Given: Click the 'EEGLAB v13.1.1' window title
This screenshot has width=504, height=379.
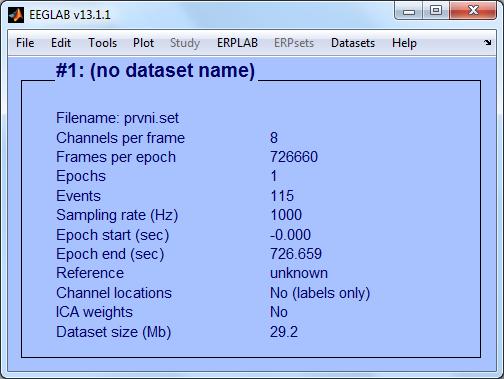Looking at the screenshot, I should point(70,15).
